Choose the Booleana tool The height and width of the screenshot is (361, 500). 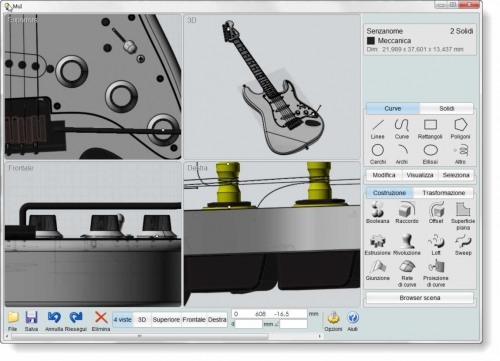click(377, 212)
